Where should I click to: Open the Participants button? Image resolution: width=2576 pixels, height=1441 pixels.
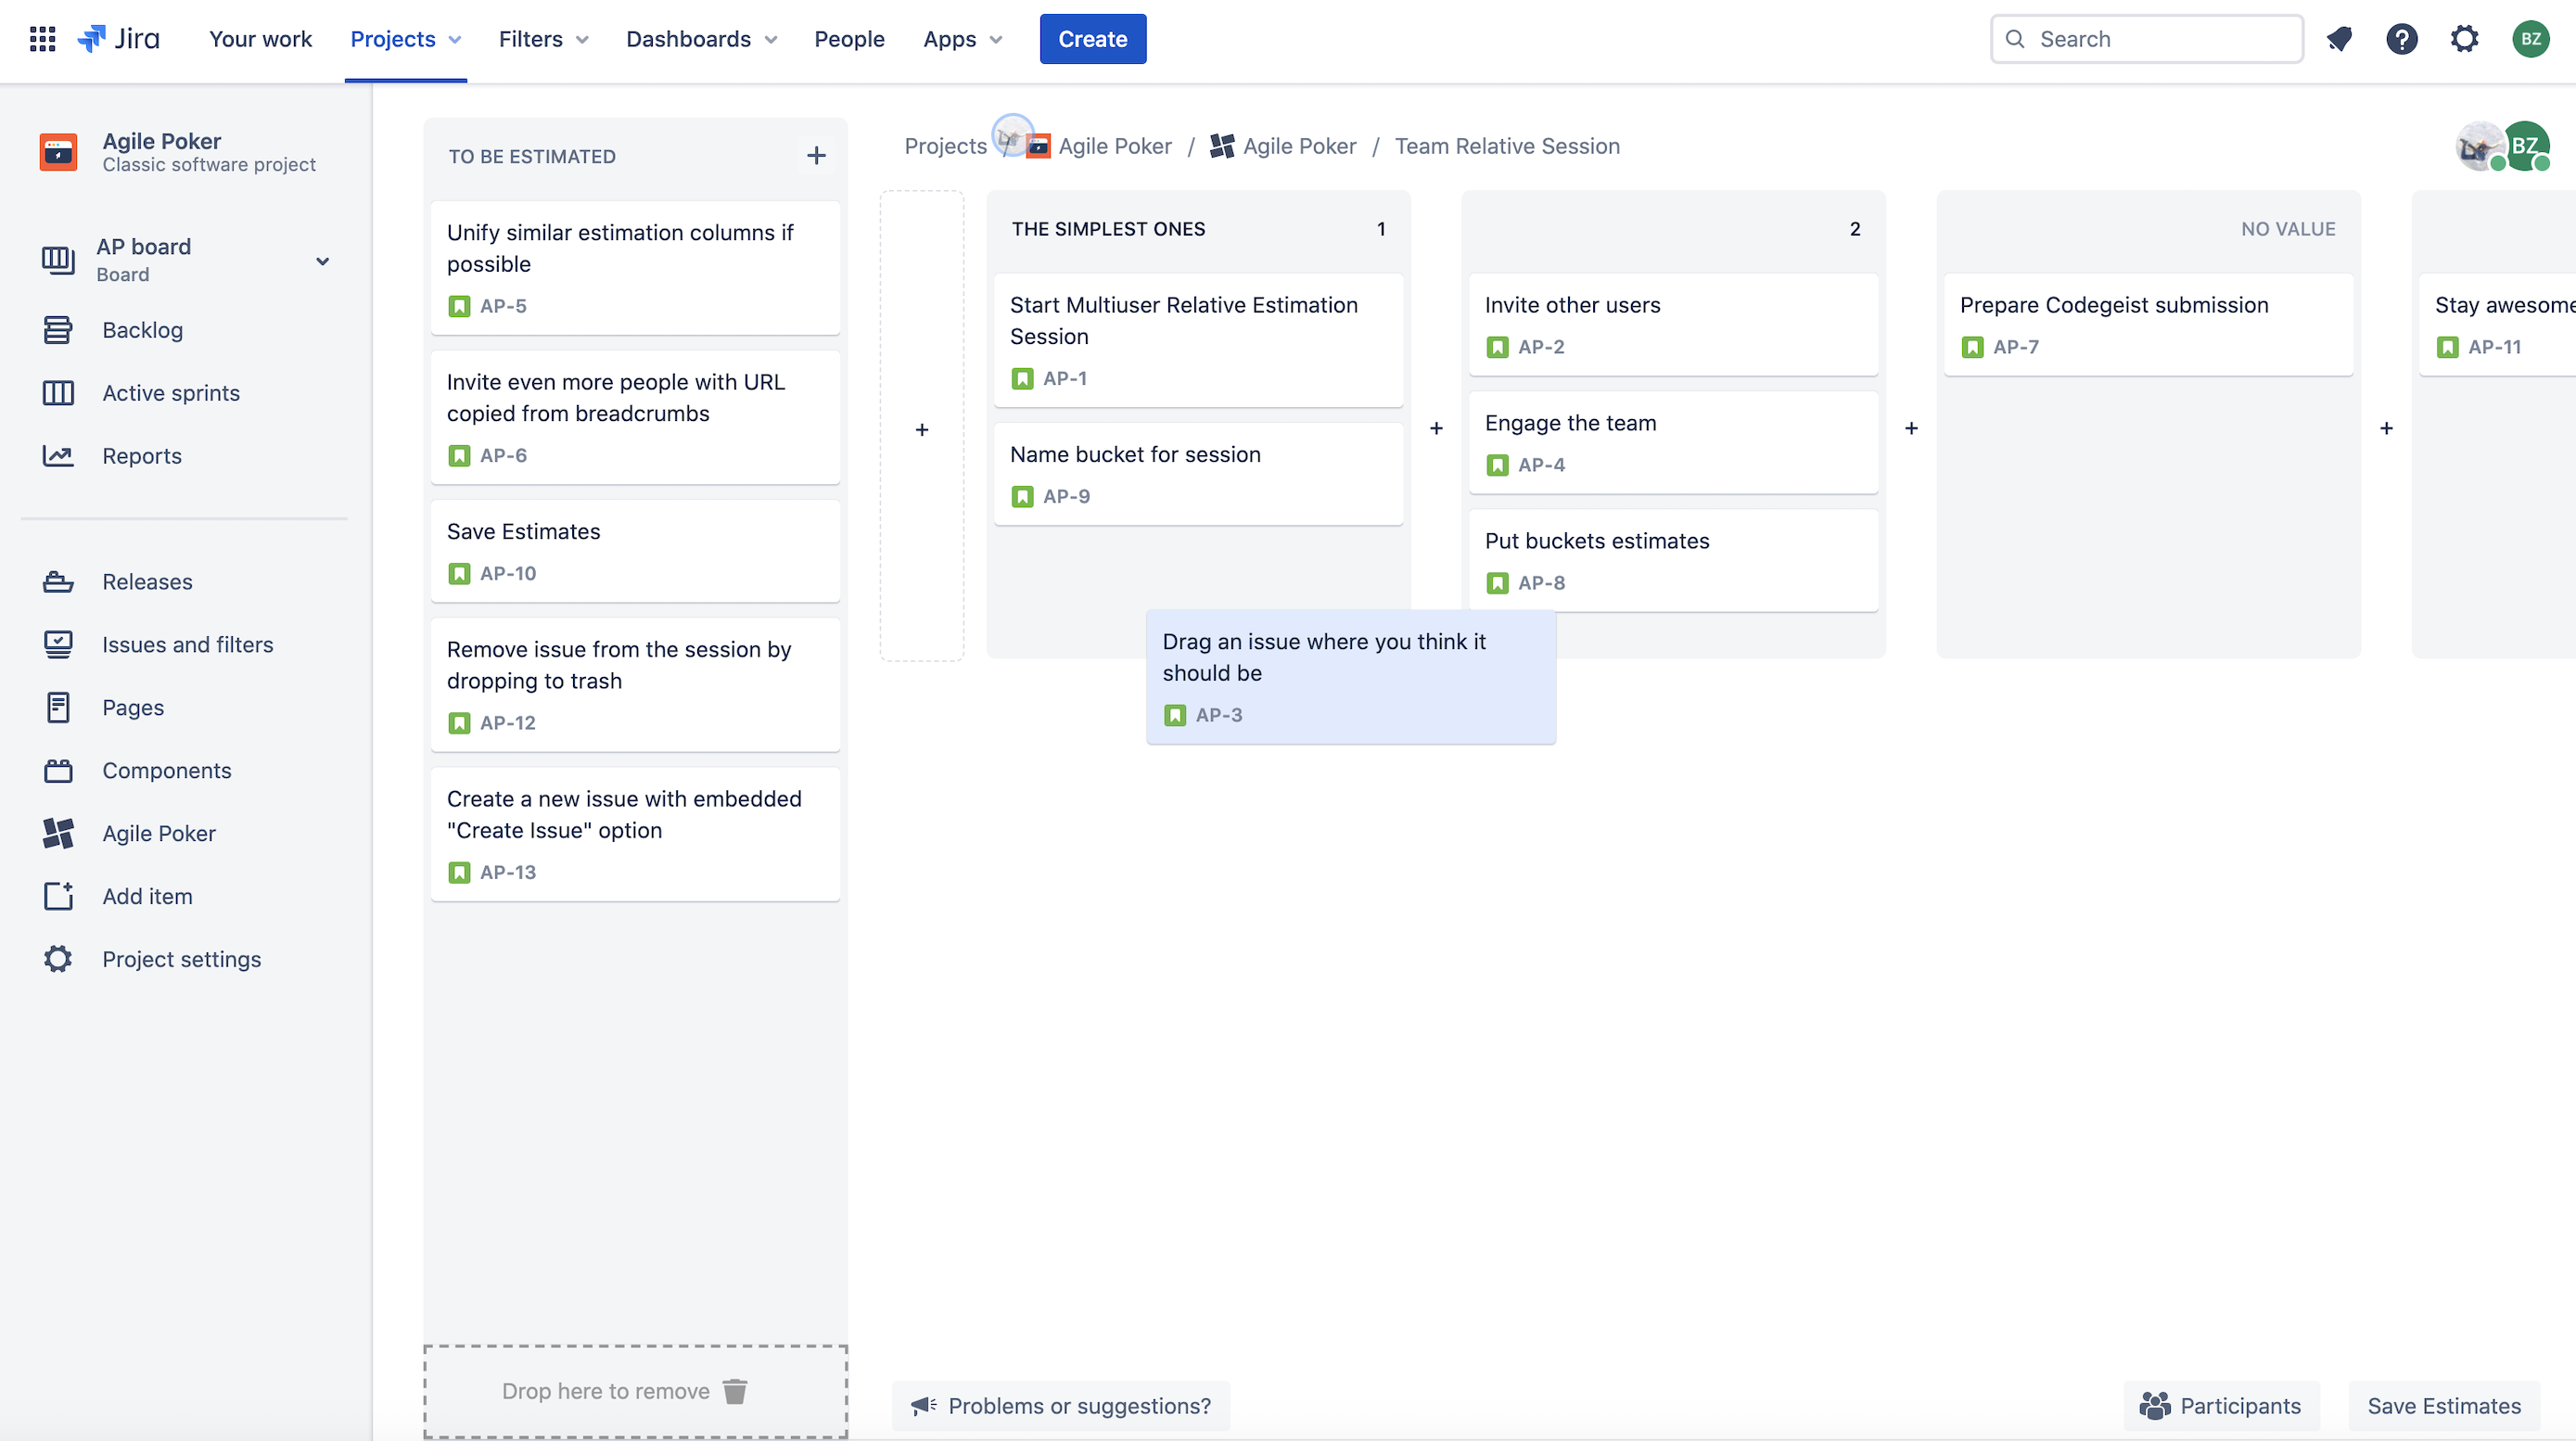click(x=2220, y=1405)
